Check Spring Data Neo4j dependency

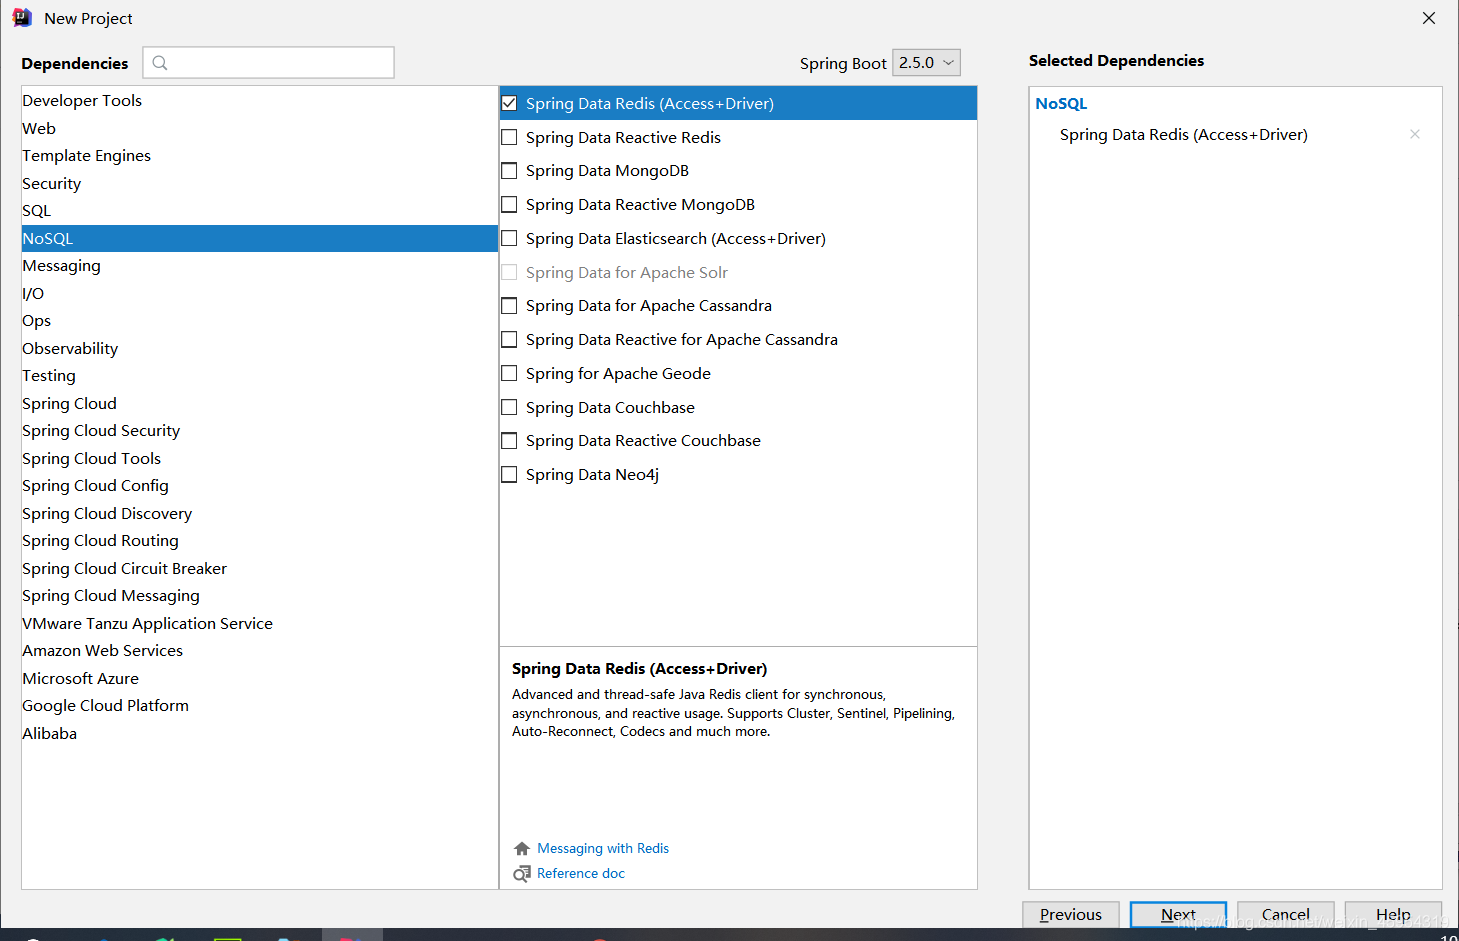pyautogui.click(x=509, y=474)
